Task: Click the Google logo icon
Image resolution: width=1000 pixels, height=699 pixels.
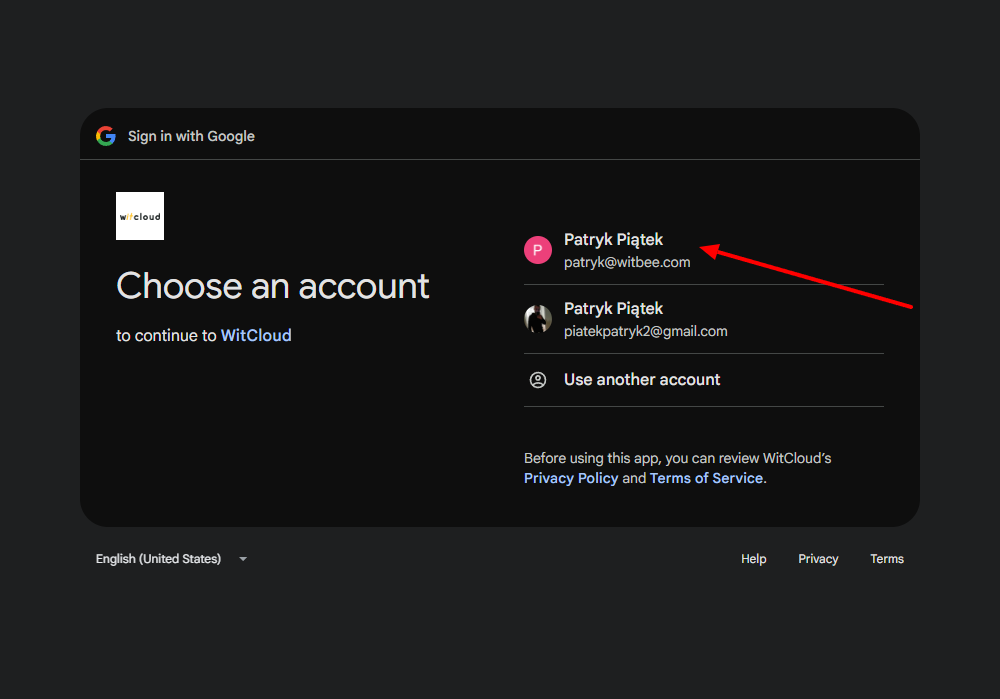Action: tap(106, 136)
